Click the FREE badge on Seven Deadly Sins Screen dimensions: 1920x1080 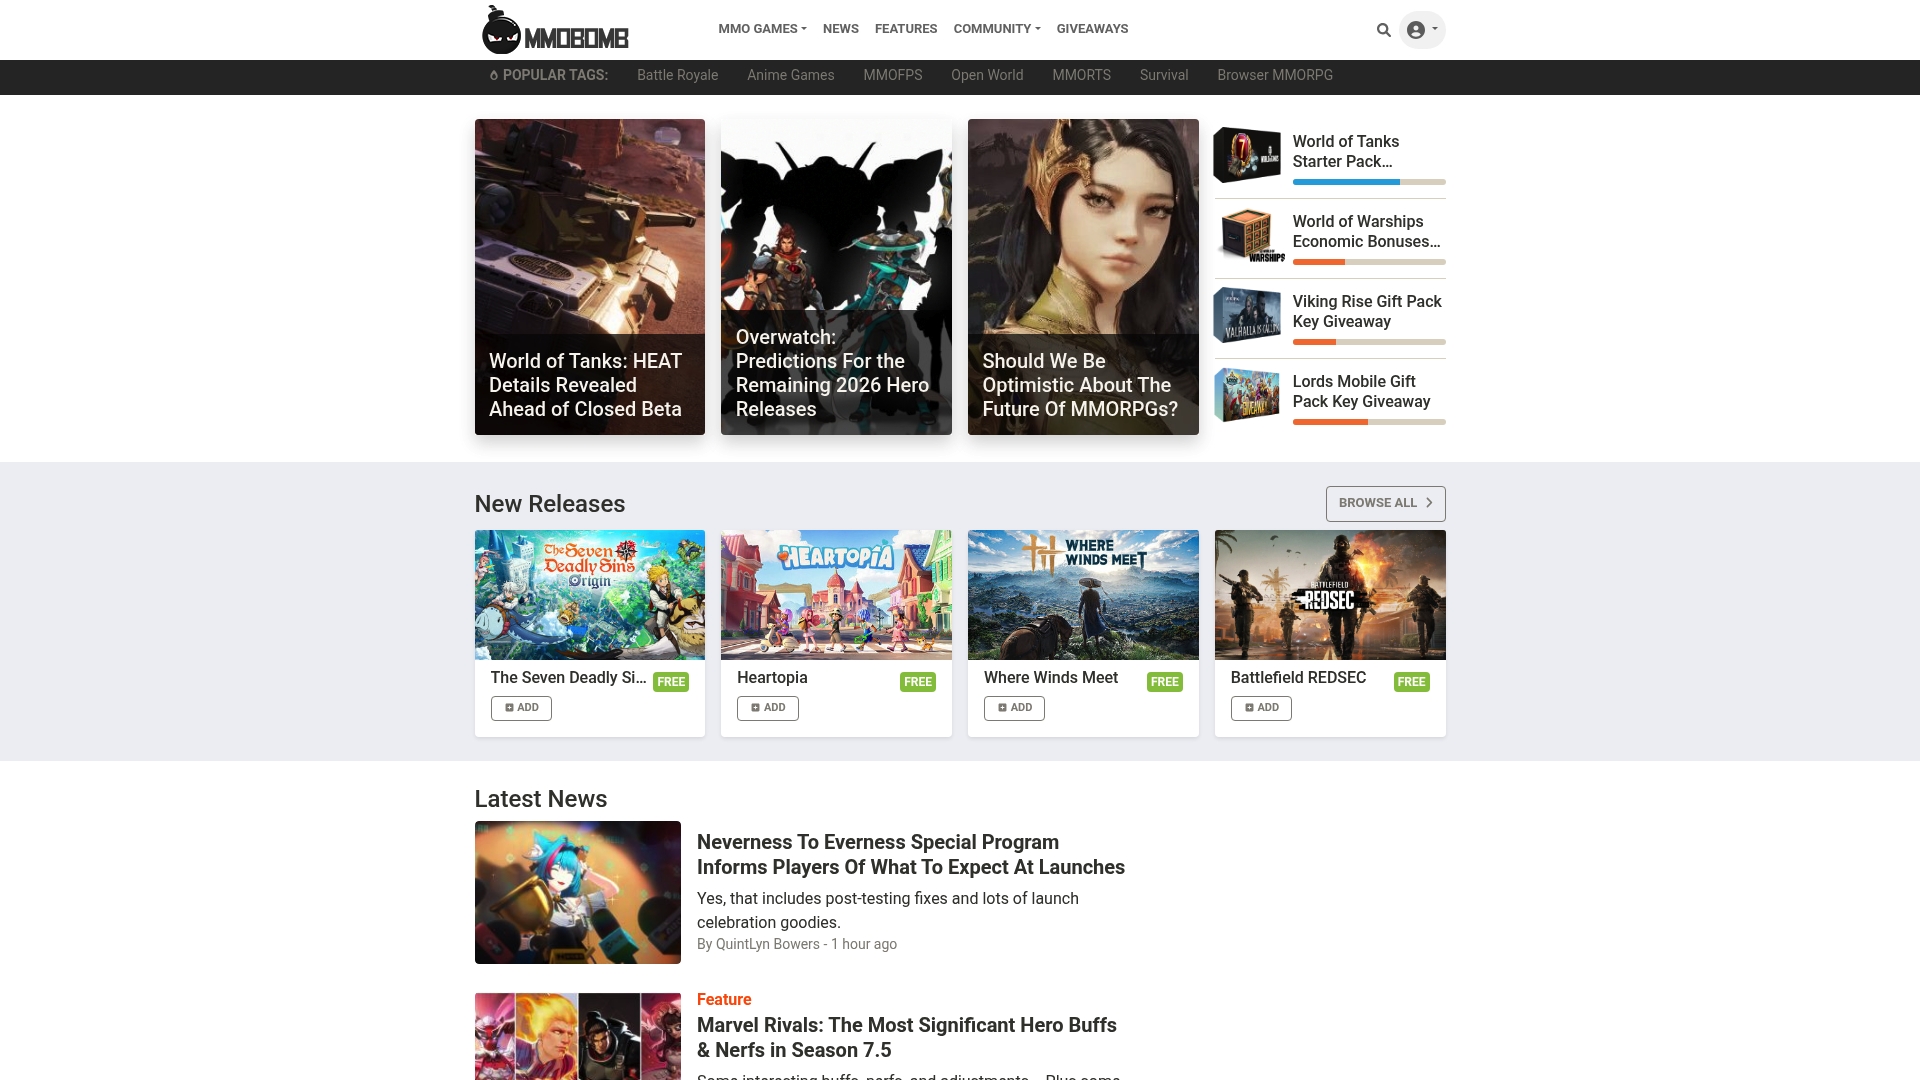tap(670, 682)
